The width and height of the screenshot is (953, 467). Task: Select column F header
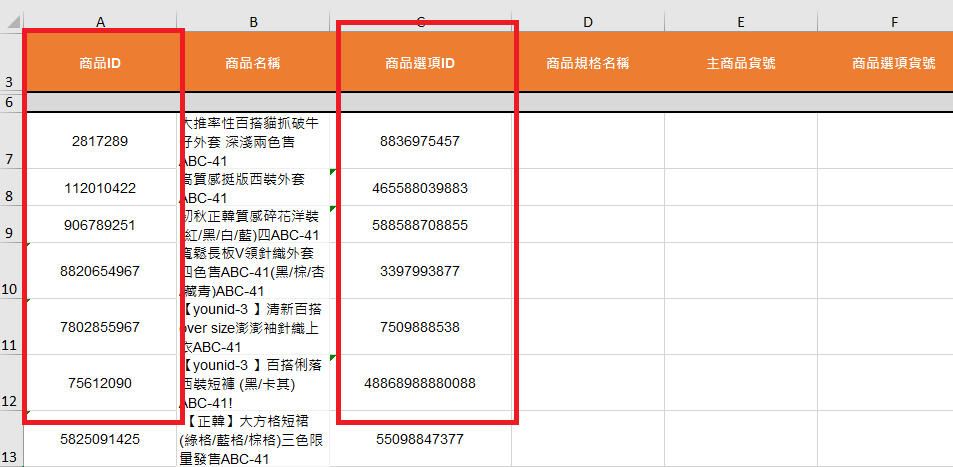[893, 21]
